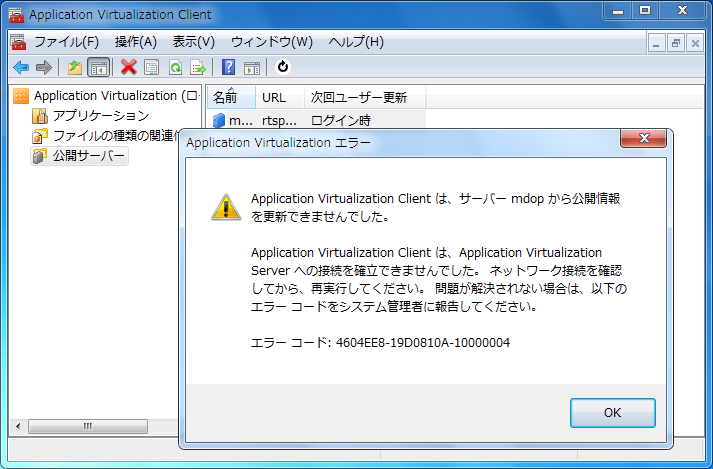Image resolution: width=713 pixels, height=469 pixels.
Task: Open the ヘルプ(H) menu
Action: click(x=356, y=42)
